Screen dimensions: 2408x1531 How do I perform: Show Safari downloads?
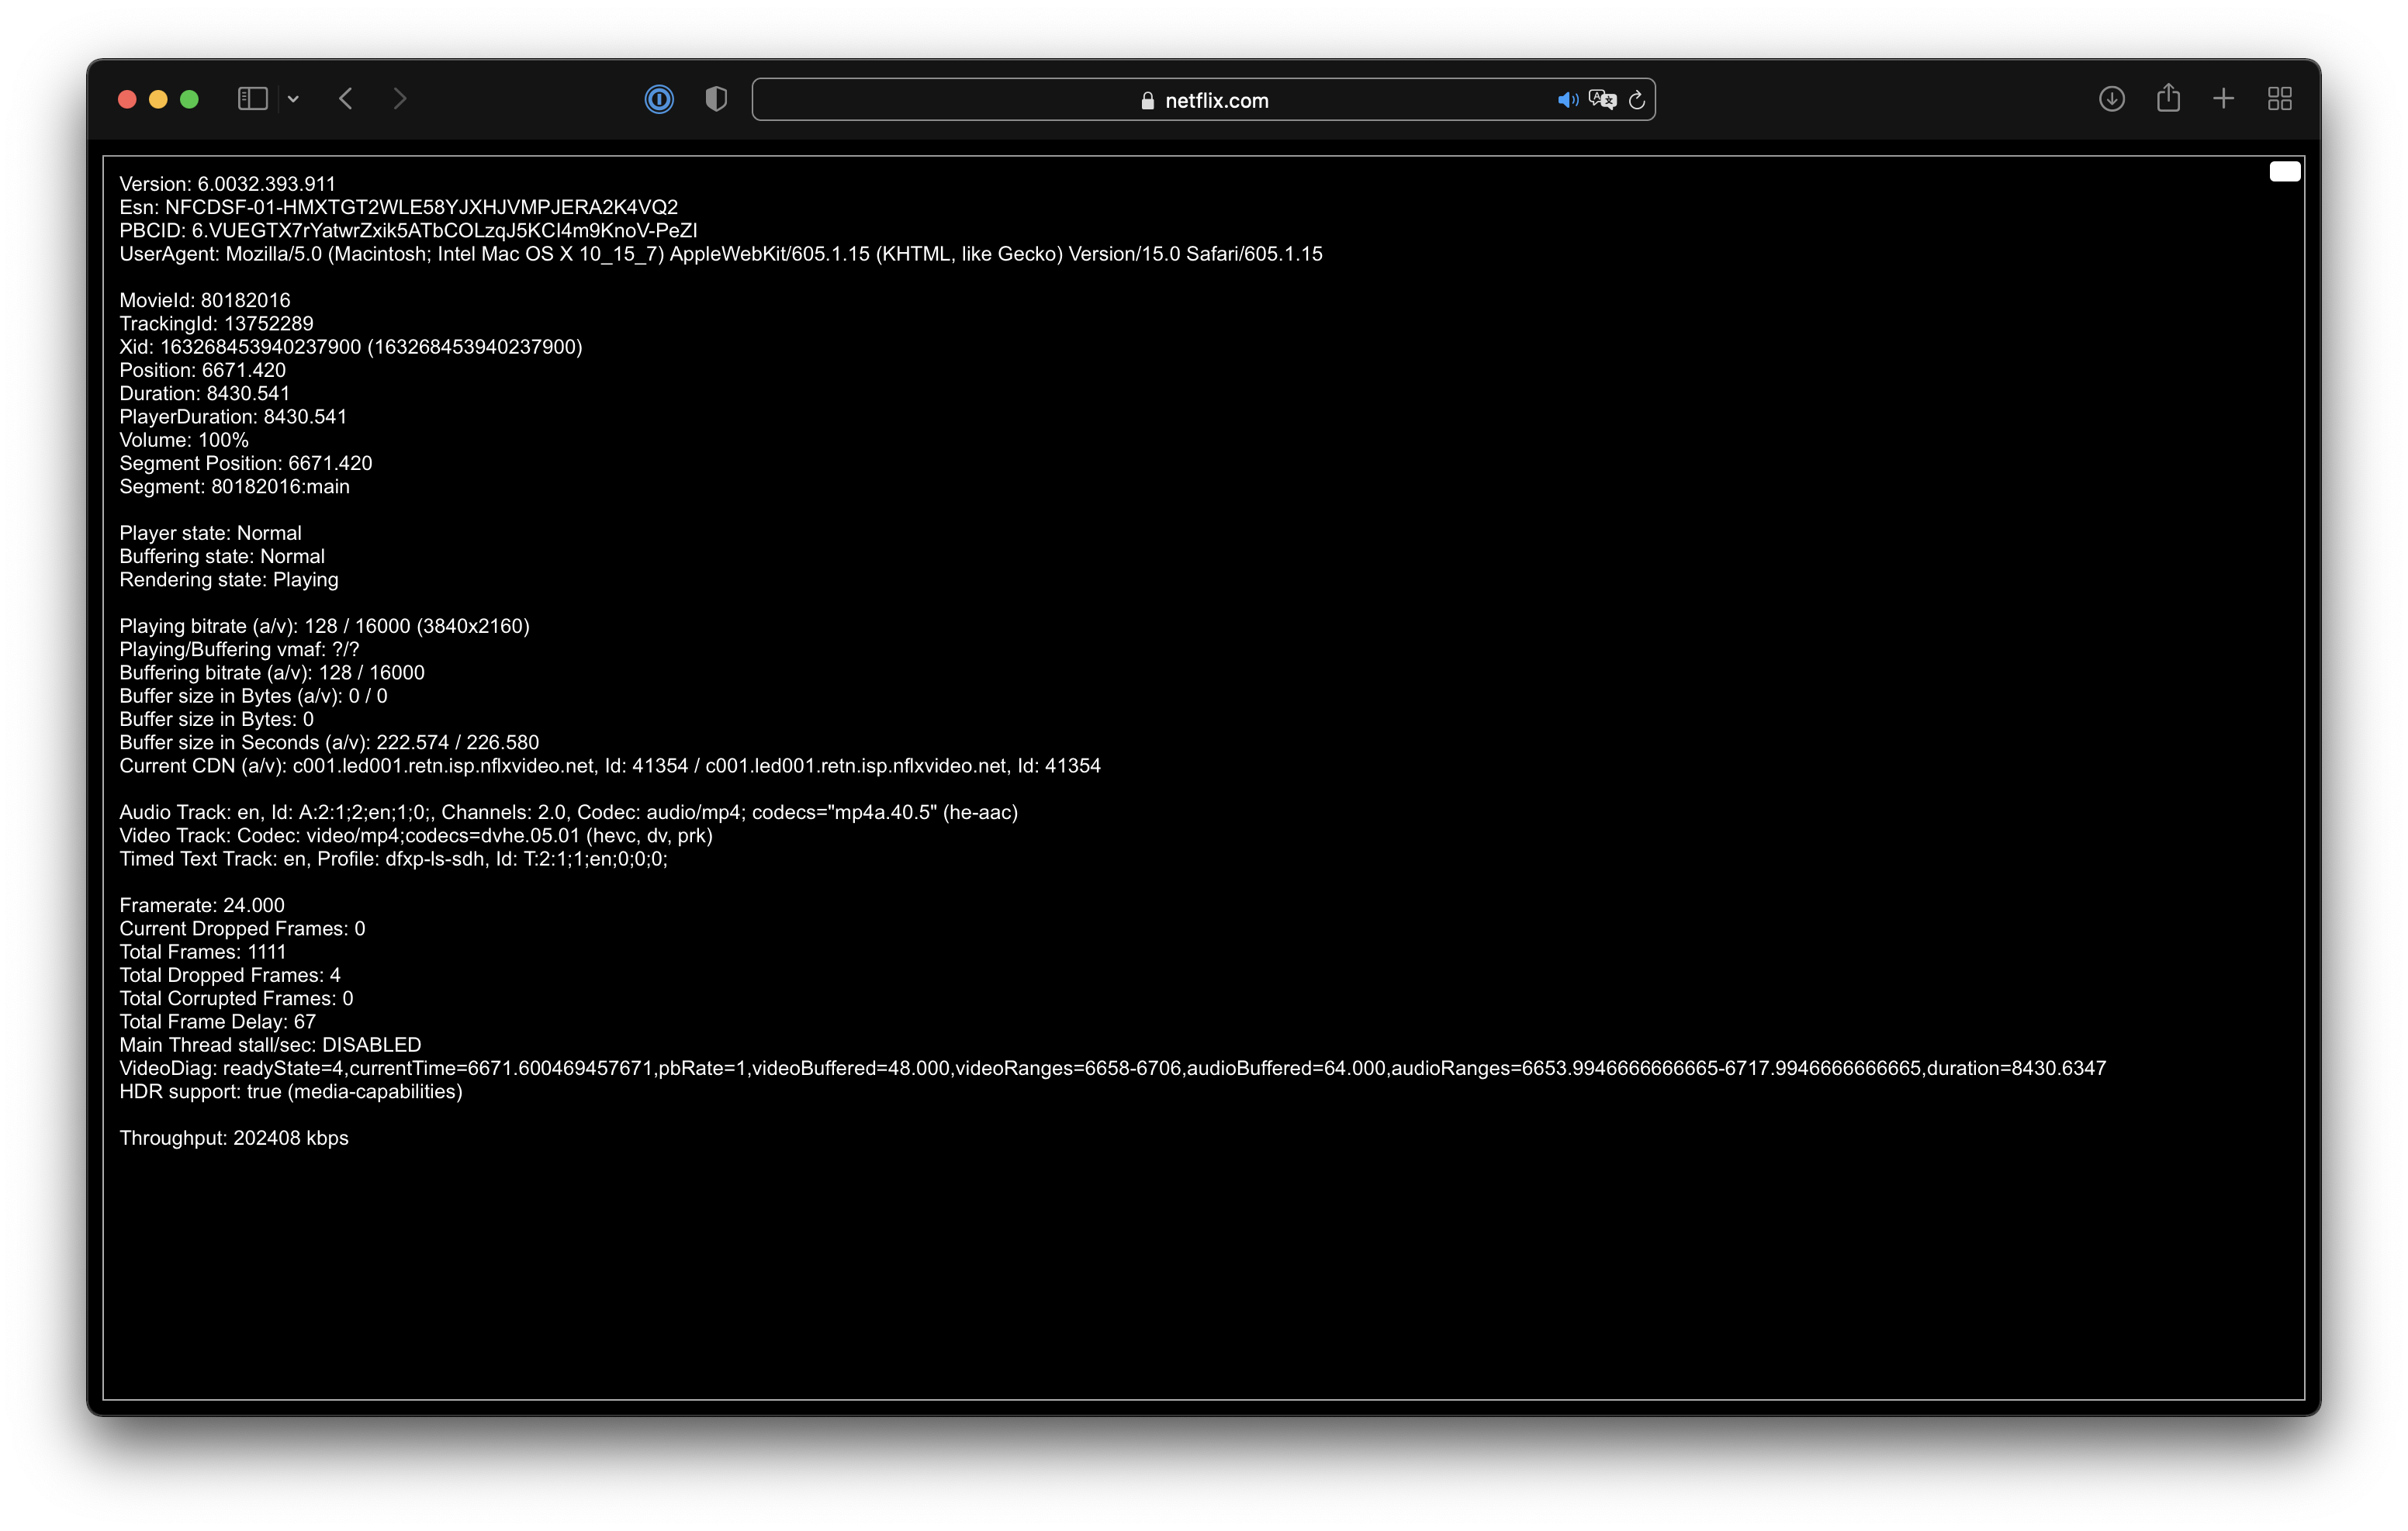(2111, 99)
